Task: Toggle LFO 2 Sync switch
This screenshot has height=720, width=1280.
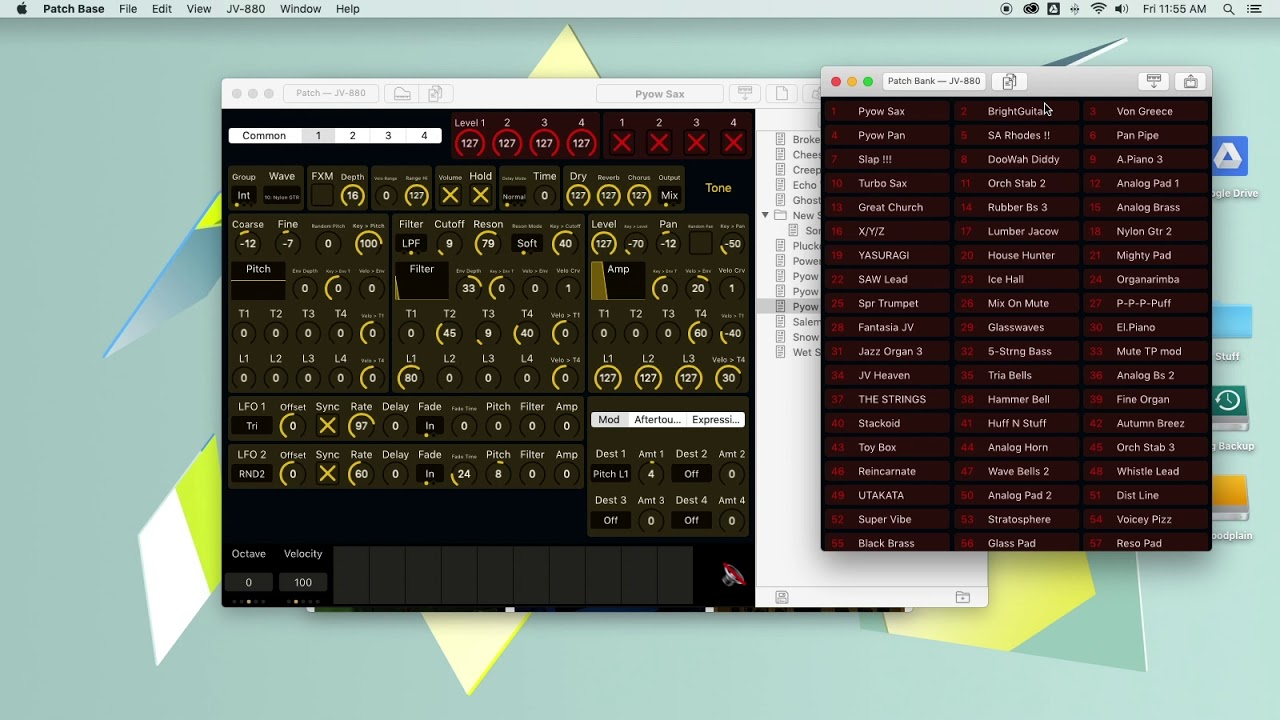Action: 327,474
